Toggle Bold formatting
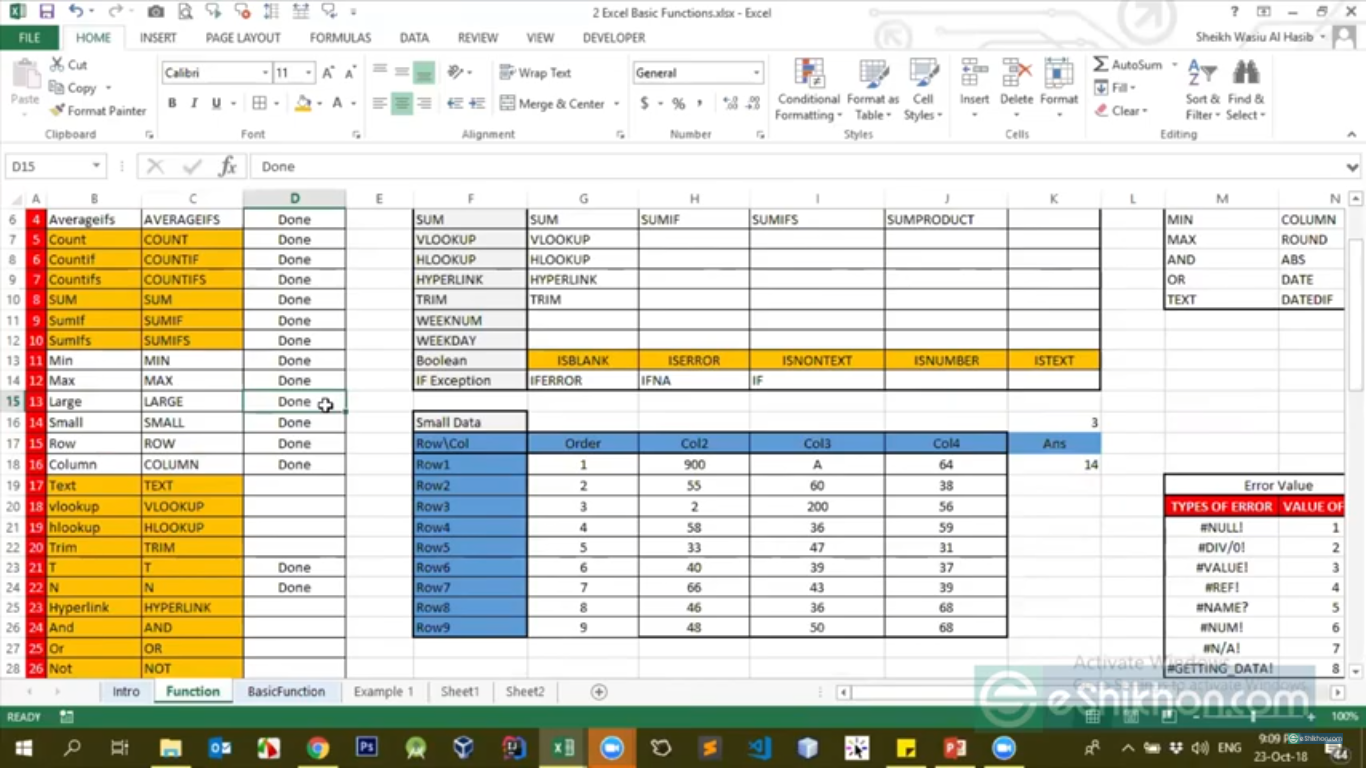 [172, 103]
